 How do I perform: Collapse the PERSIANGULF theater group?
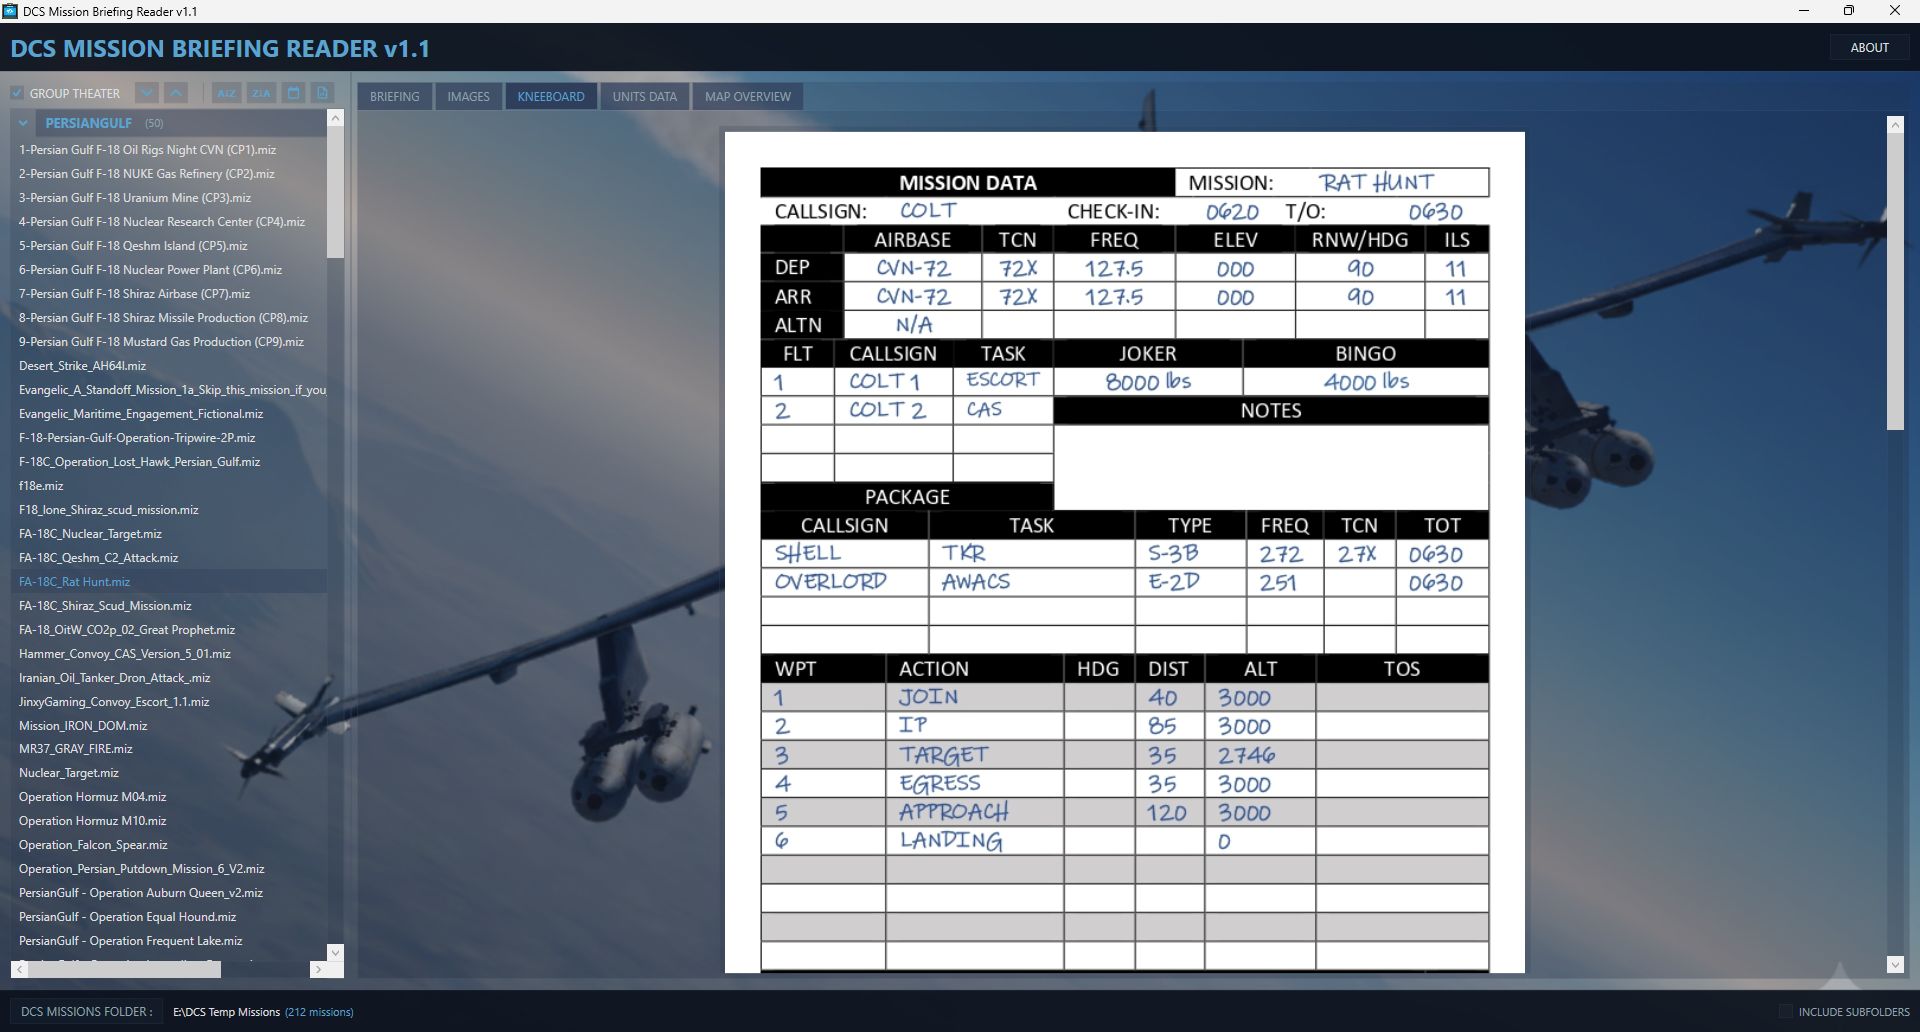[23, 123]
